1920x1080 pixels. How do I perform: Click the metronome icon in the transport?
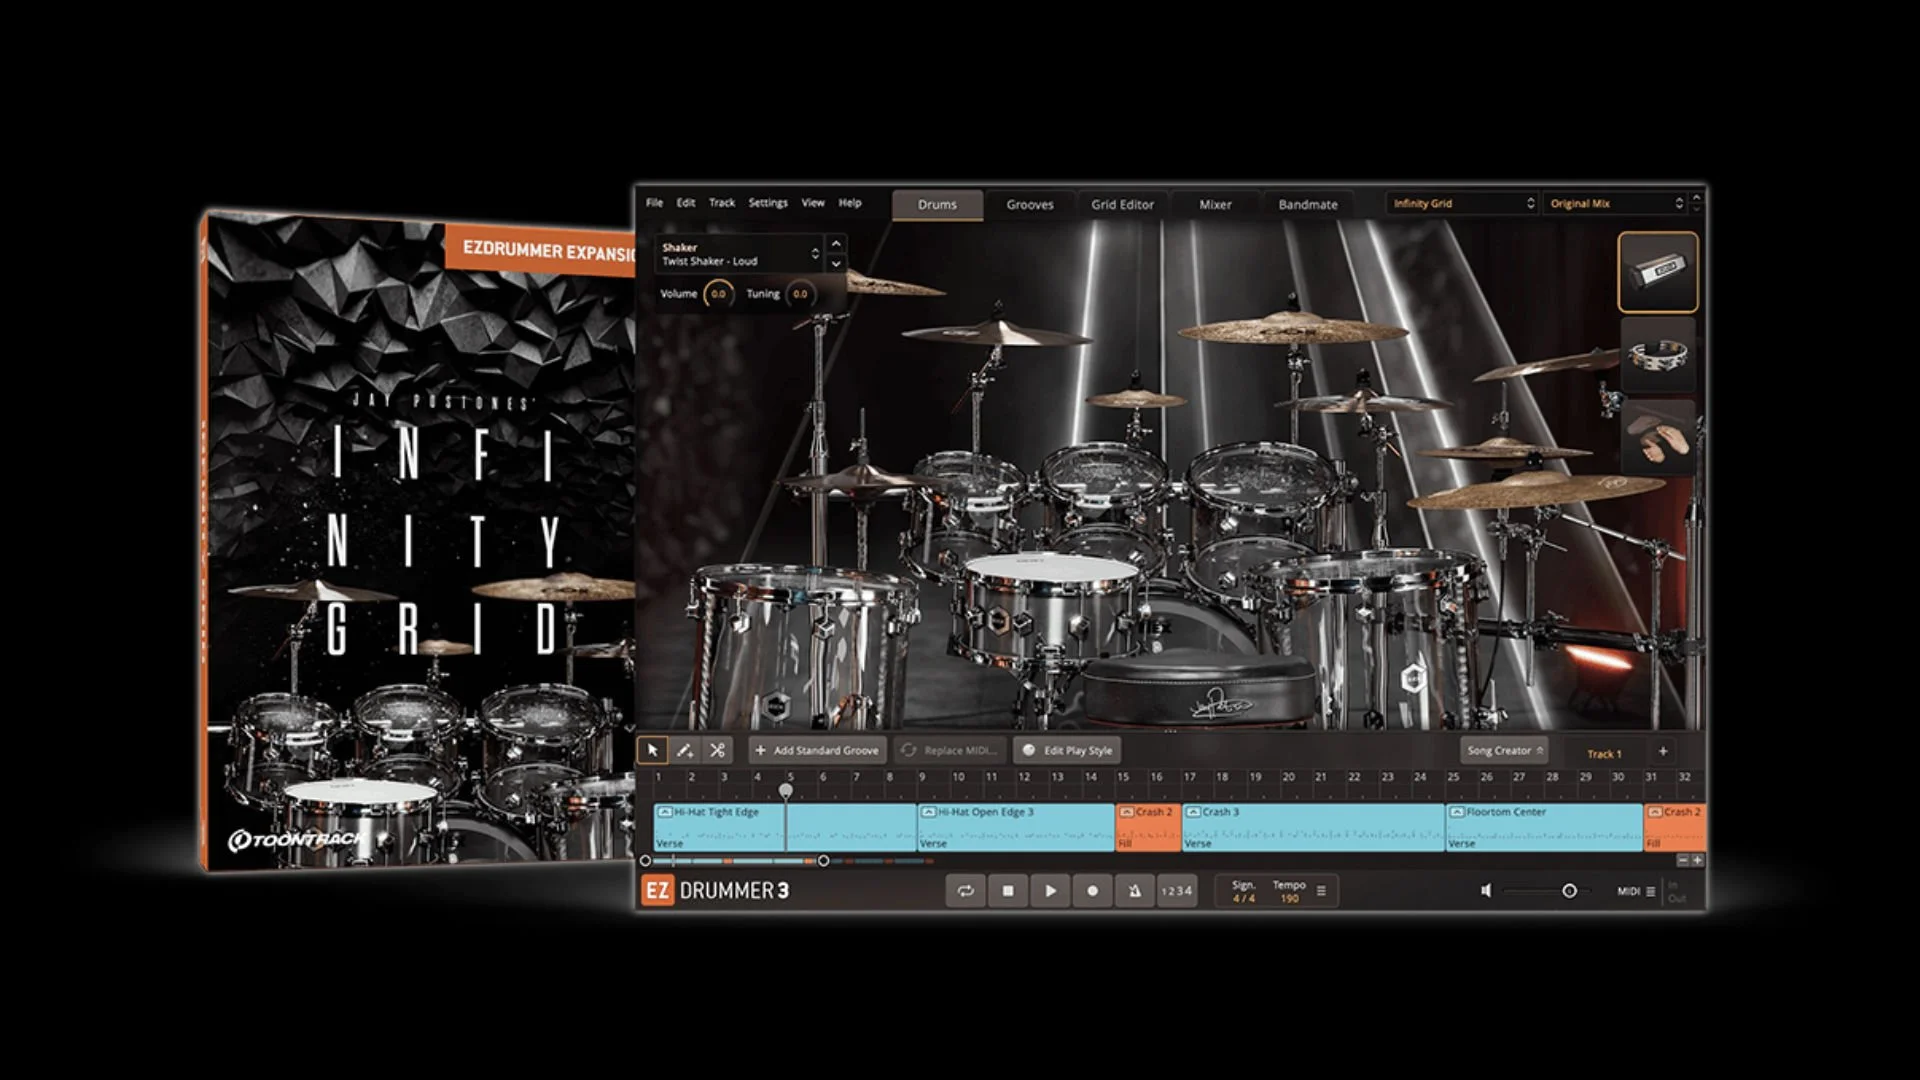[x=1134, y=890]
